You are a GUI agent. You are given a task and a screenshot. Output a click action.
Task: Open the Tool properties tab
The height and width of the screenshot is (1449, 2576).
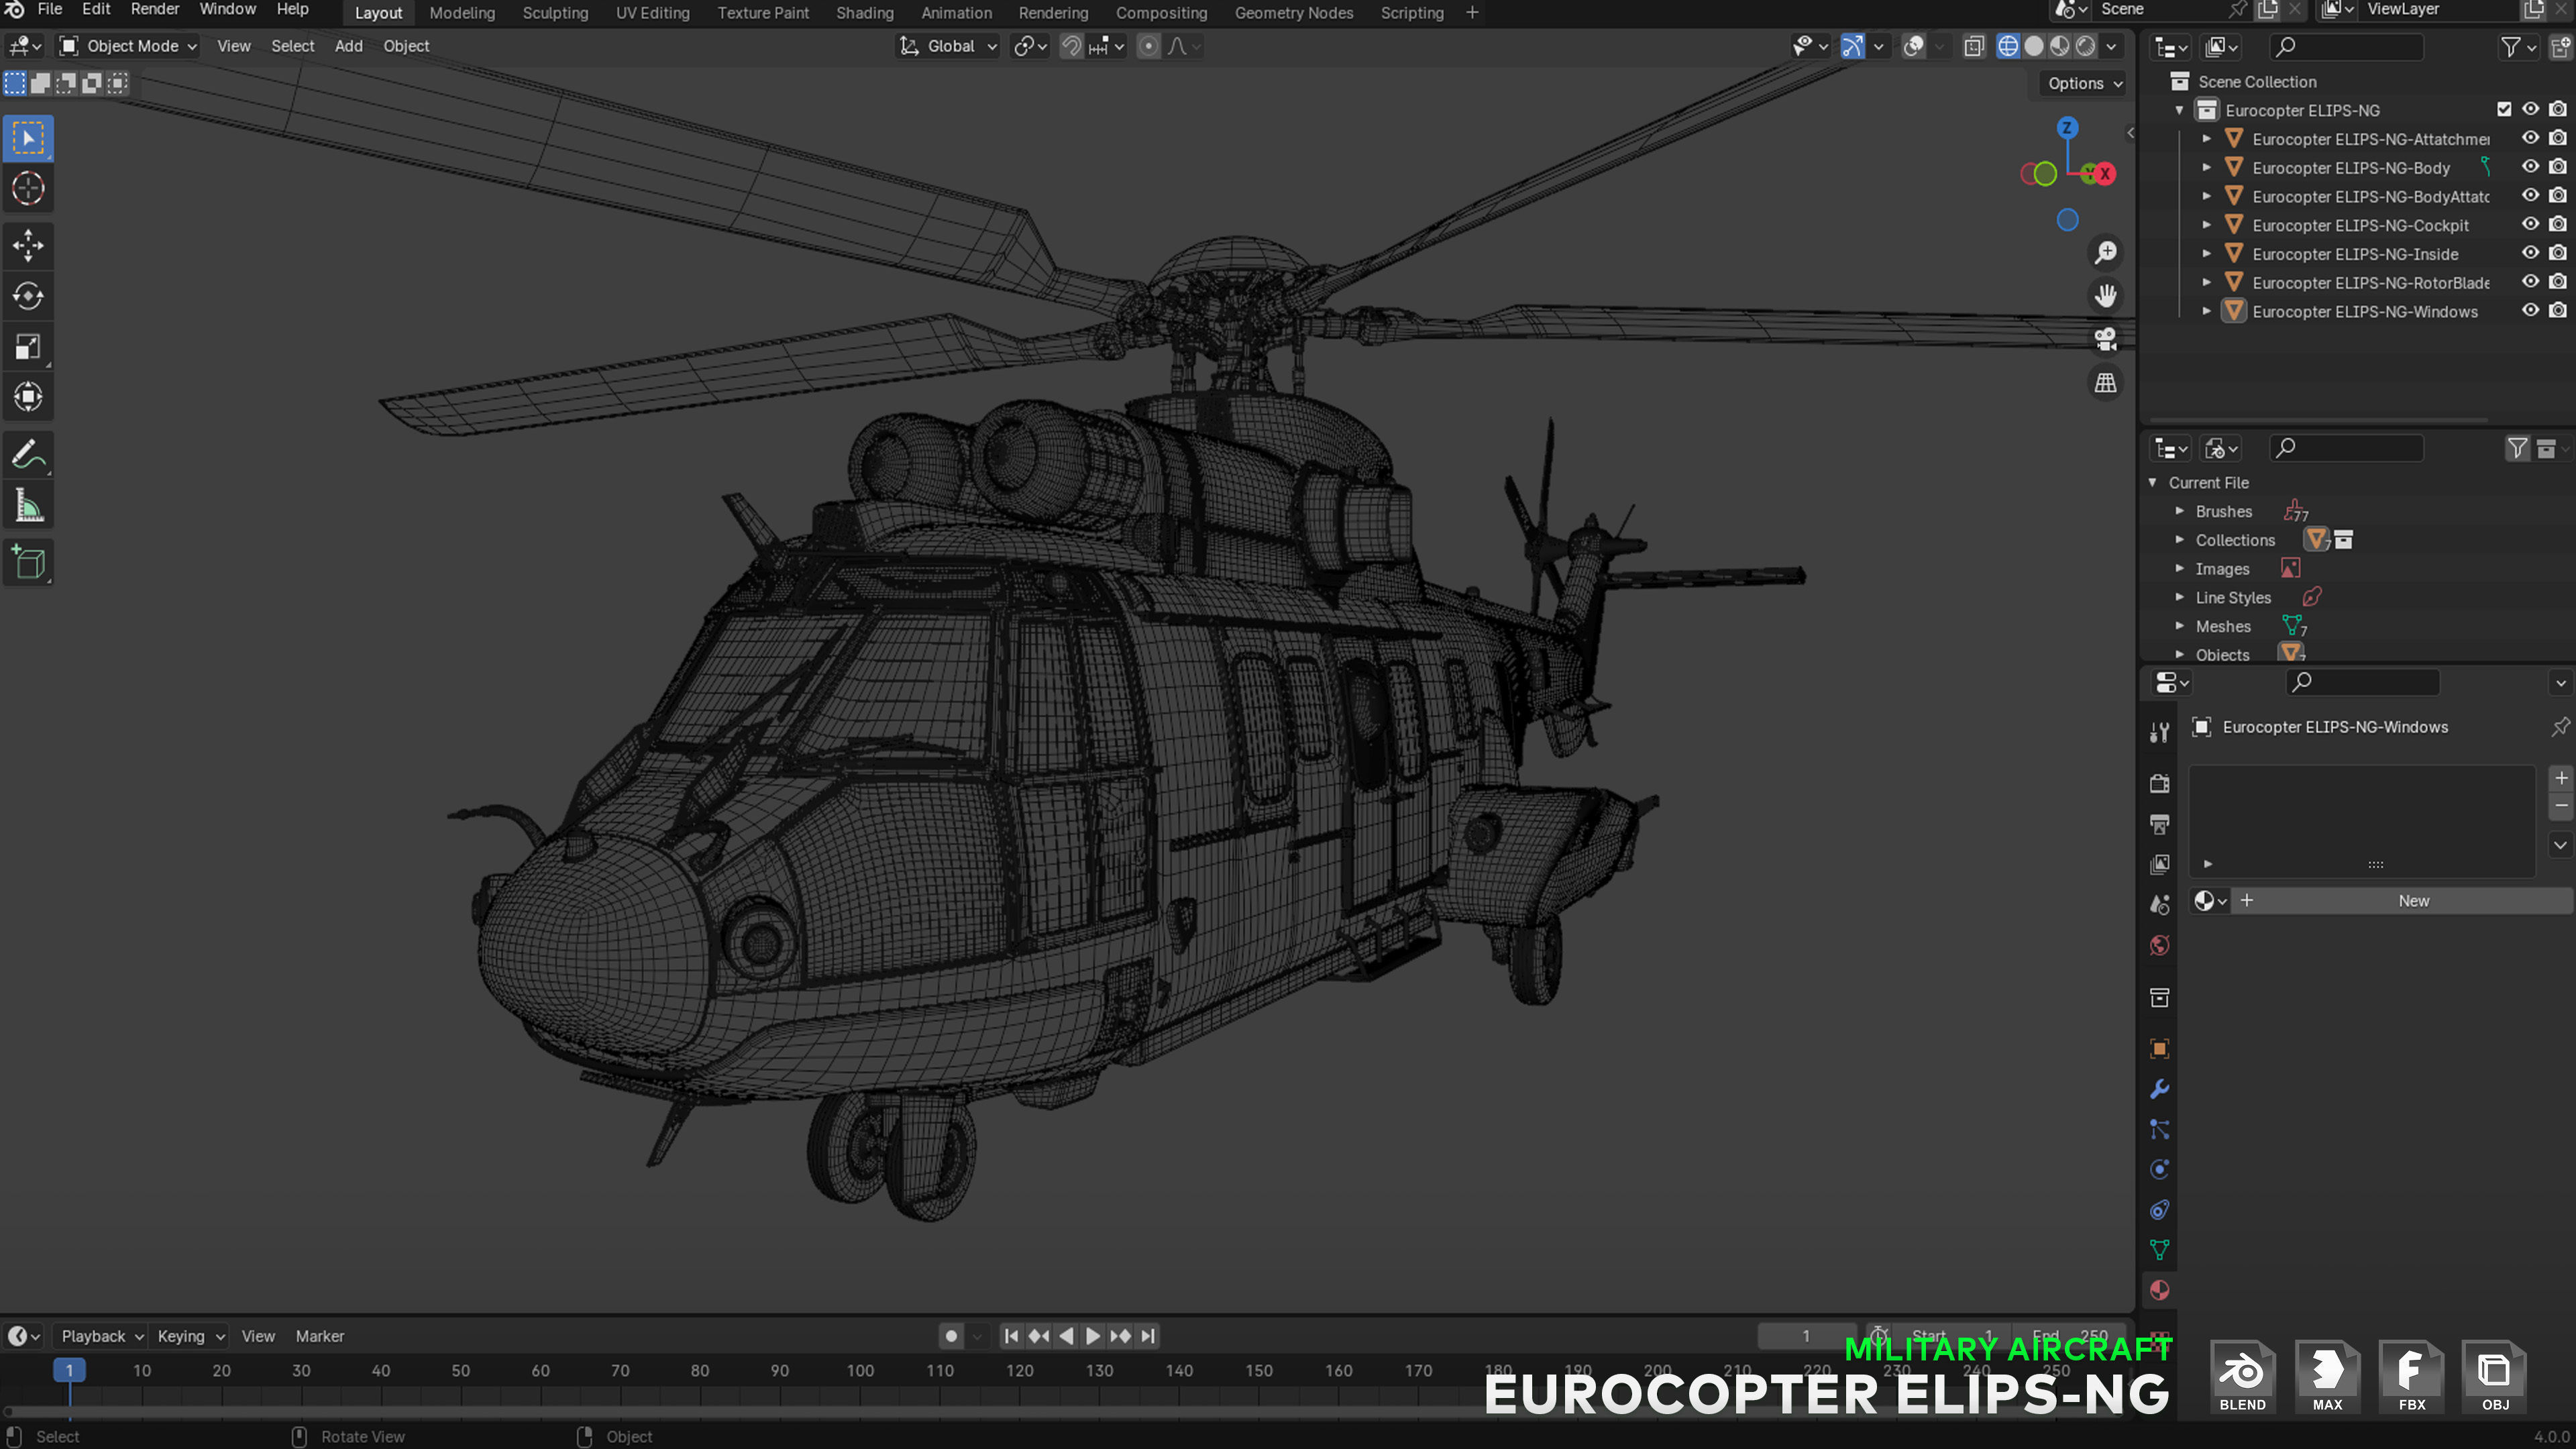pos(2159,733)
